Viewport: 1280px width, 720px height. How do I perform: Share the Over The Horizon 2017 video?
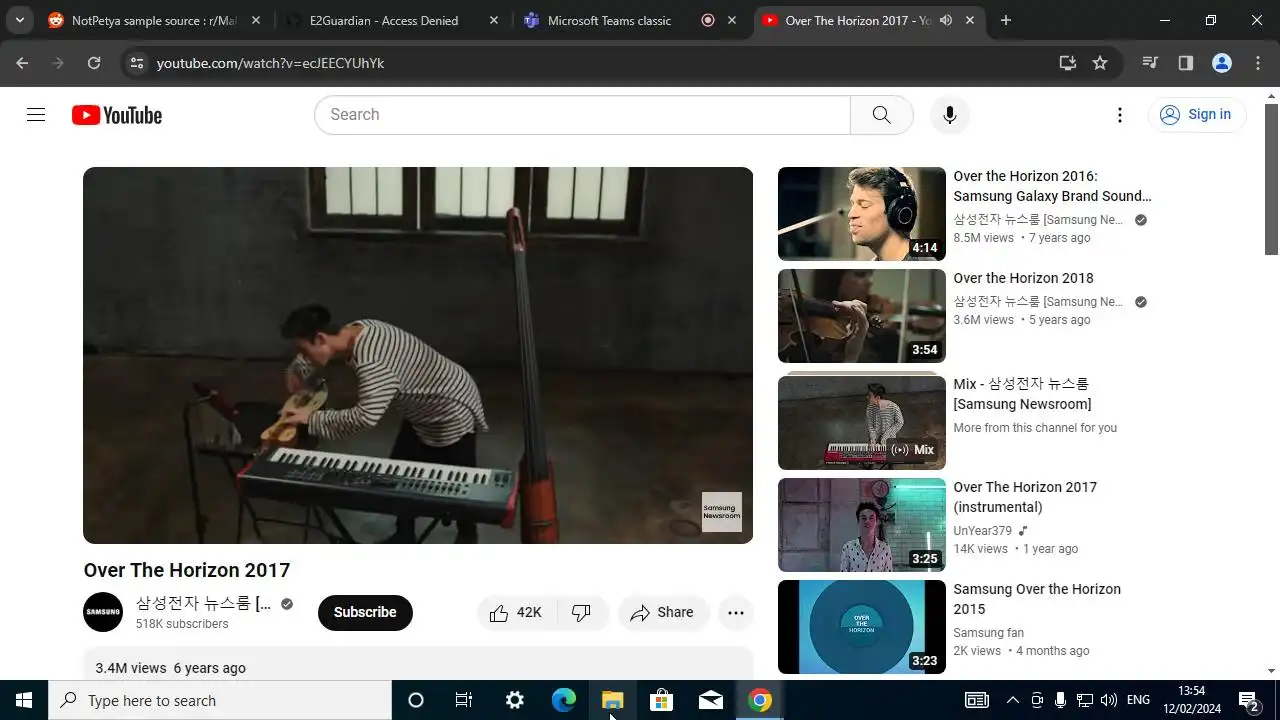pos(663,612)
